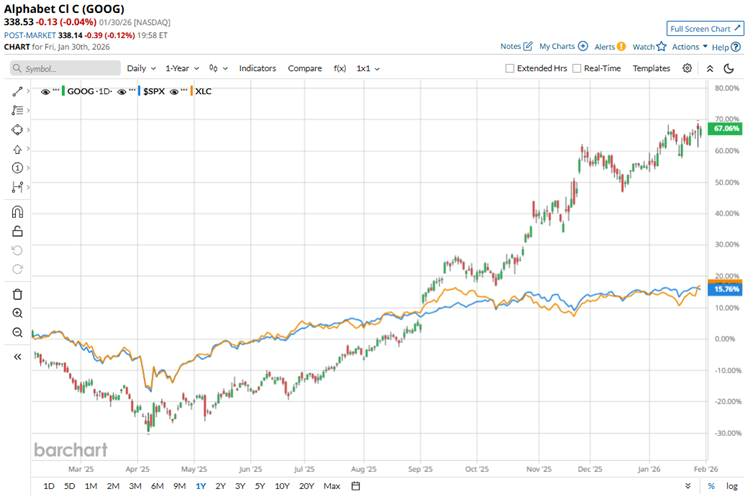The height and width of the screenshot is (499, 753).
Task: Select the 6M time range
Action: tap(157, 486)
